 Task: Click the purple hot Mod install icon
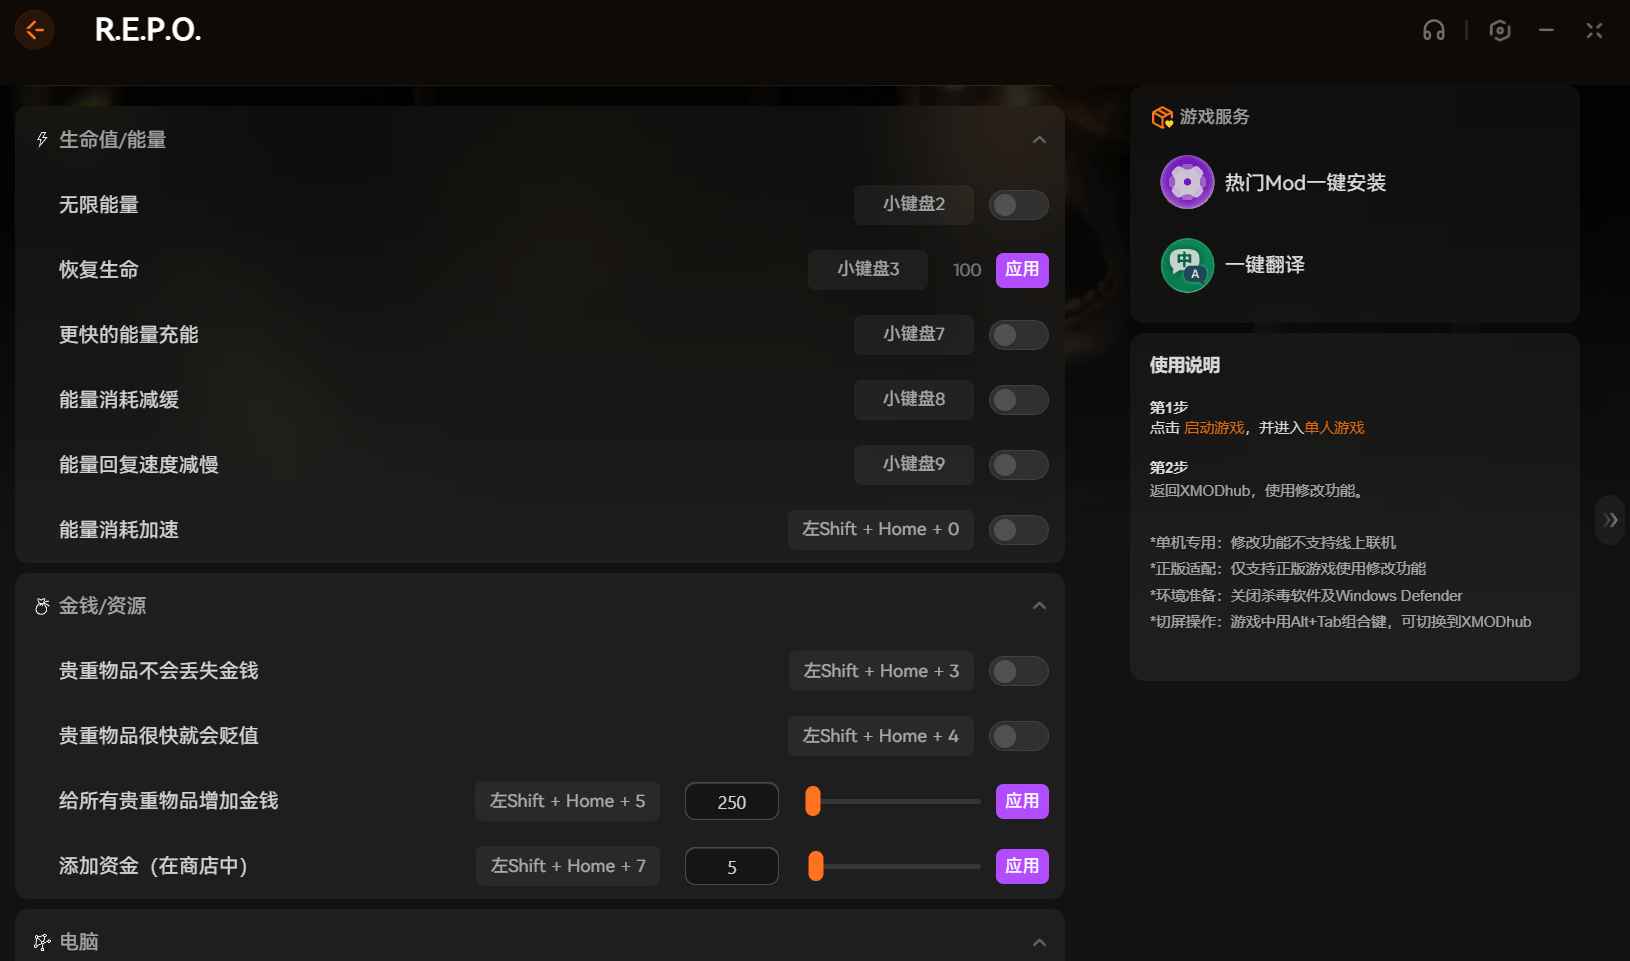click(1187, 182)
